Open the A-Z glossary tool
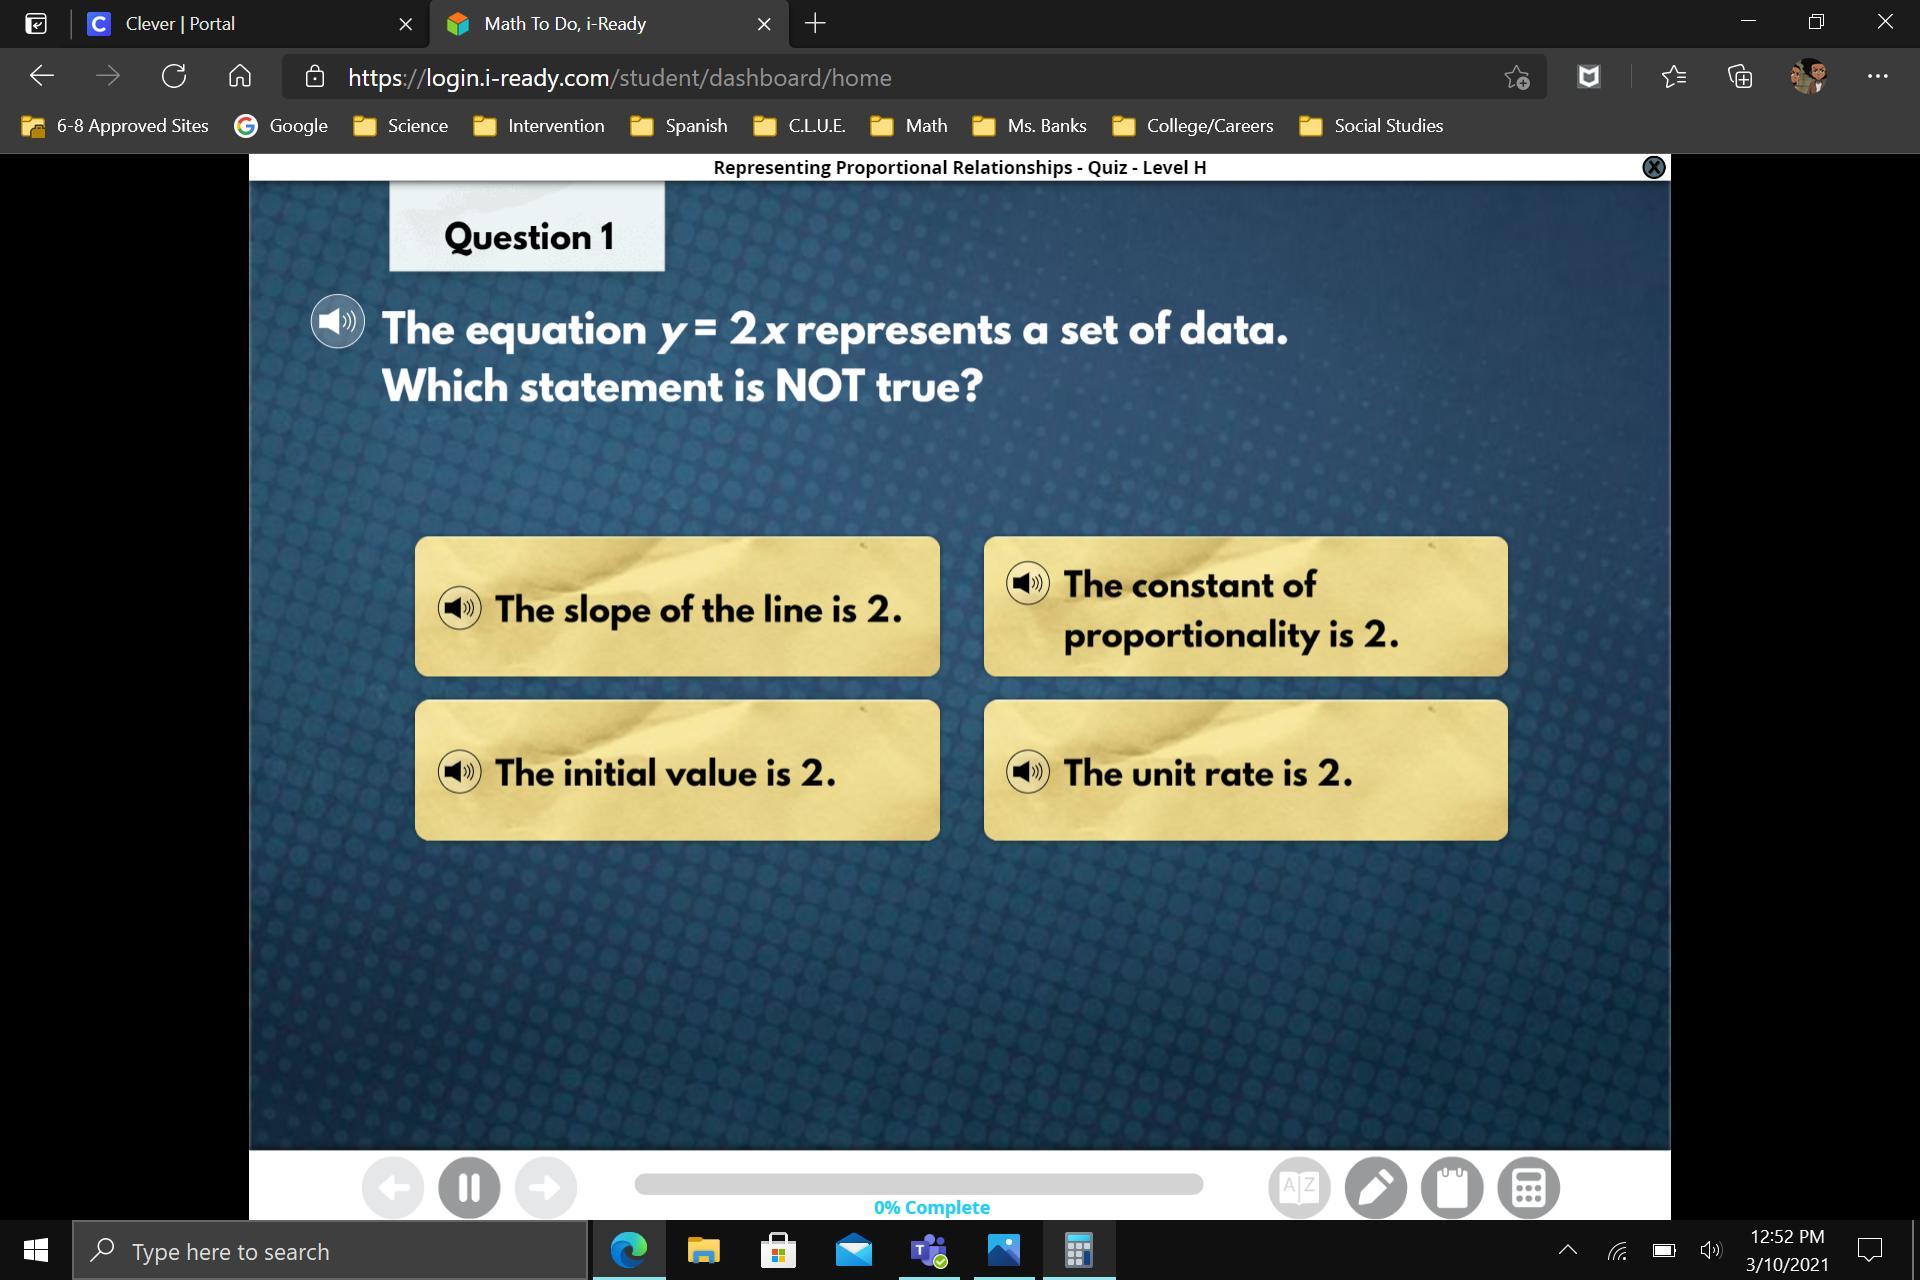The height and width of the screenshot is (1280, 1920). pos(1299,1188)
